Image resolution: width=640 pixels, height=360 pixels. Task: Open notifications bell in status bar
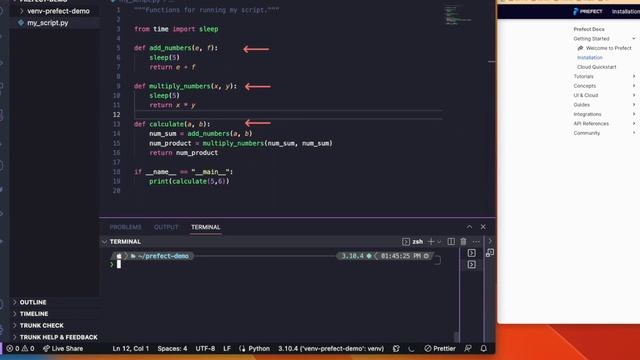pyautogui.click(x=484, y=349)
